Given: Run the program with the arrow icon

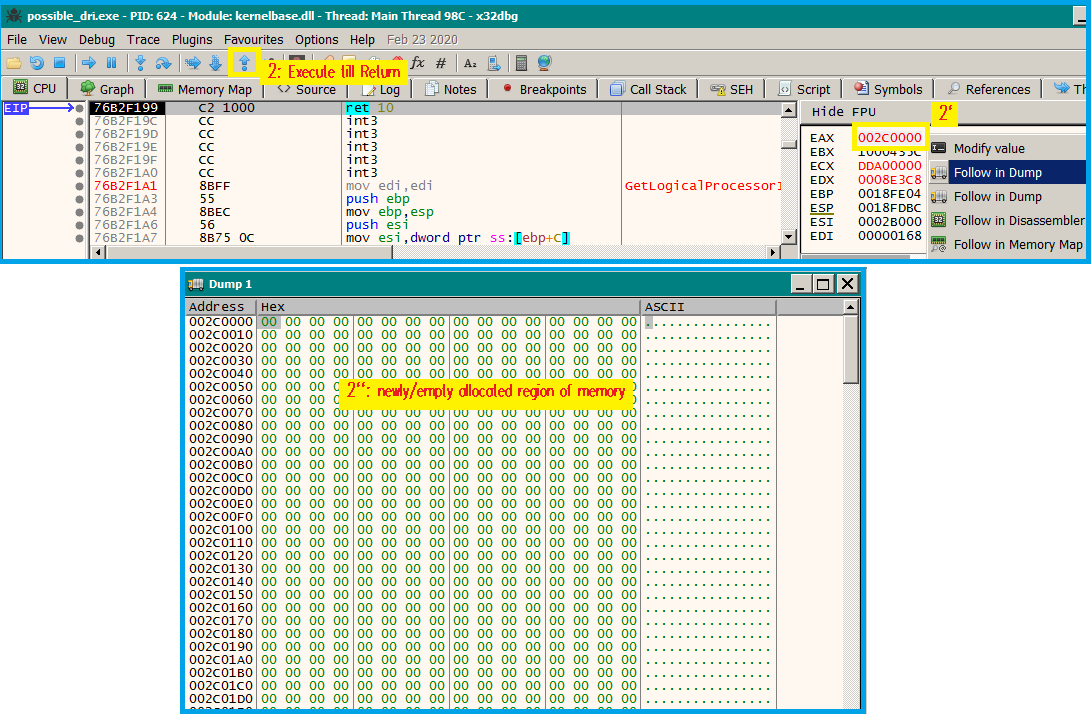Looking at the screenshot, I should tap(89, 63).
